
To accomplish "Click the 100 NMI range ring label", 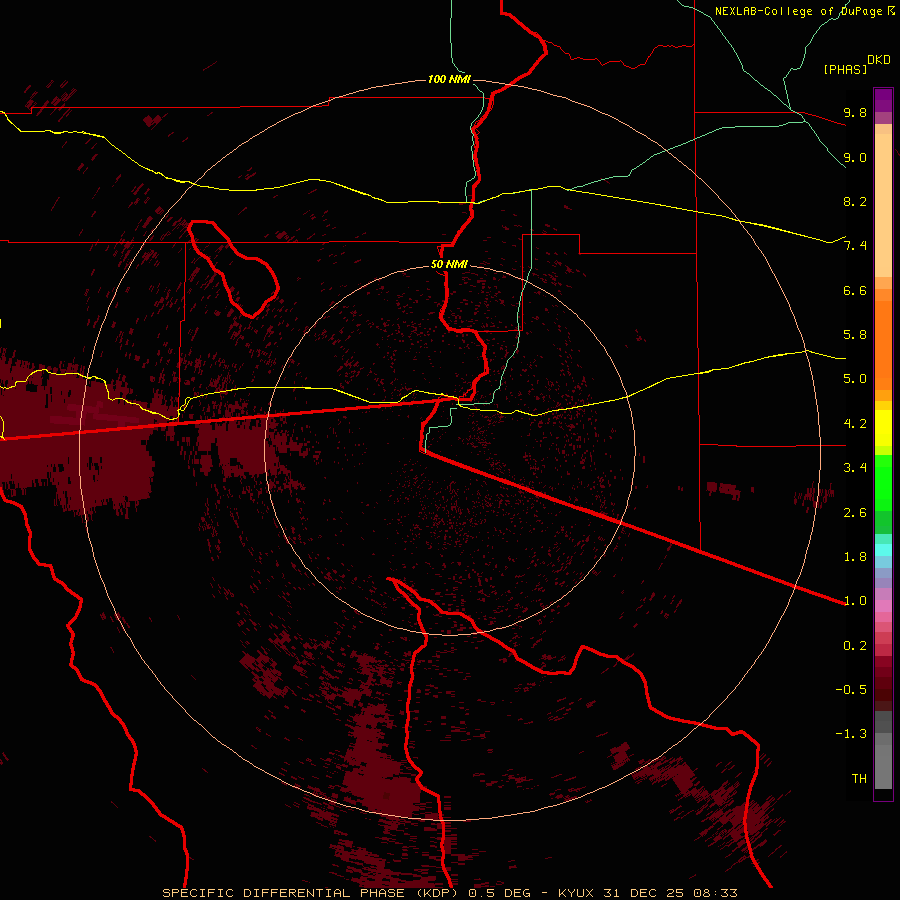I will click(x=449, y=79).
